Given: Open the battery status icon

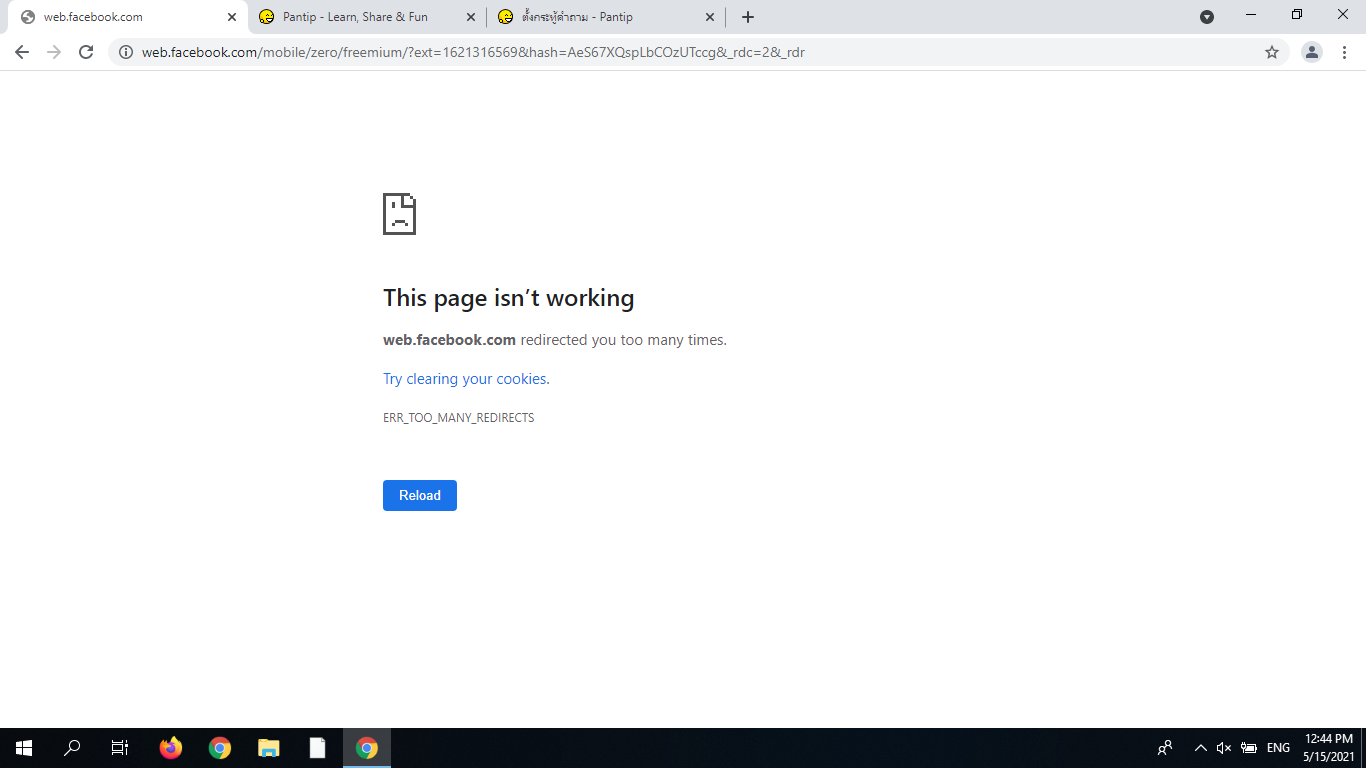Looking at the screenshot, I should pos(1249,748).
